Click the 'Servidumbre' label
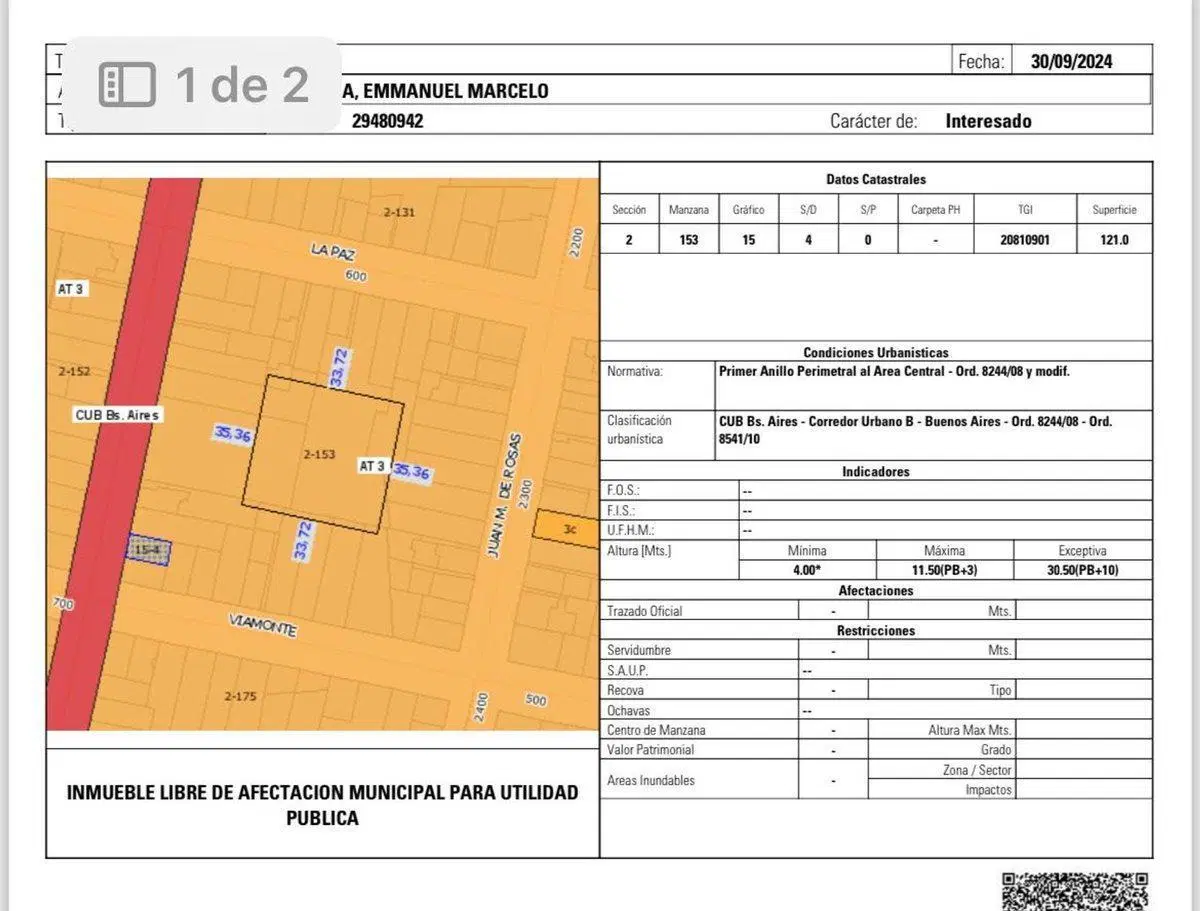The width and height of the screenshot is (1200, 911). coord(639,651)
